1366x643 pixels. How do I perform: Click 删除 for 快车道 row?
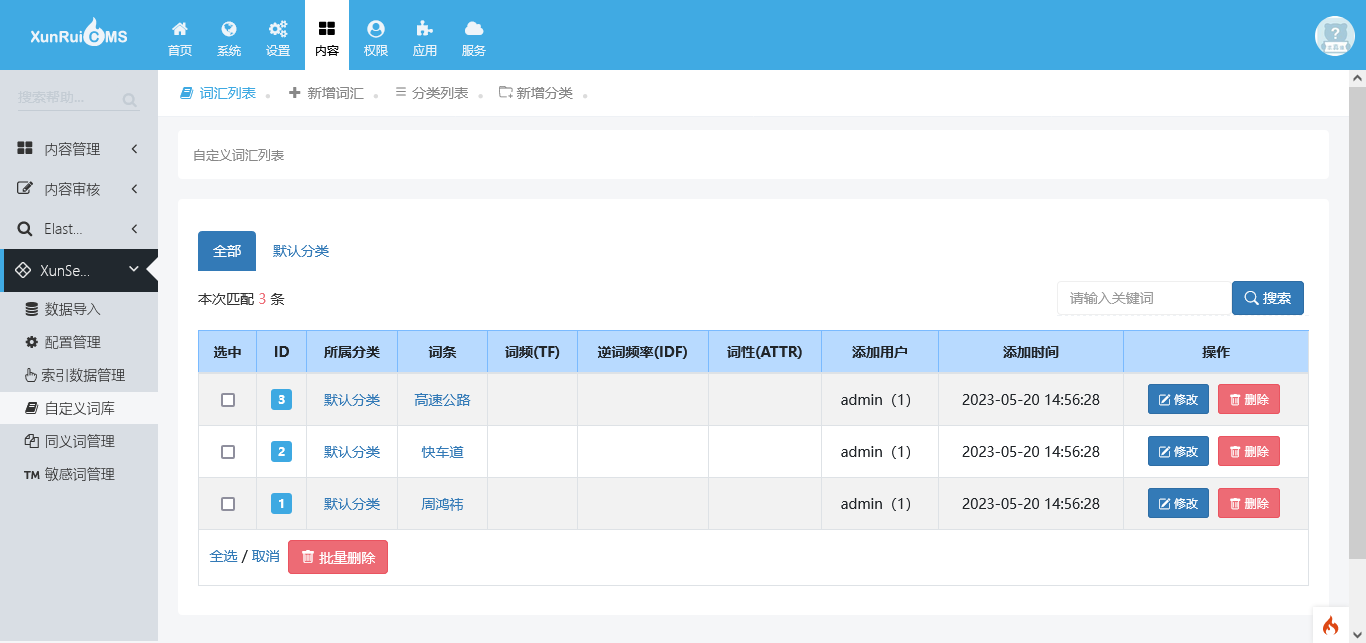tap(1249, 451)
